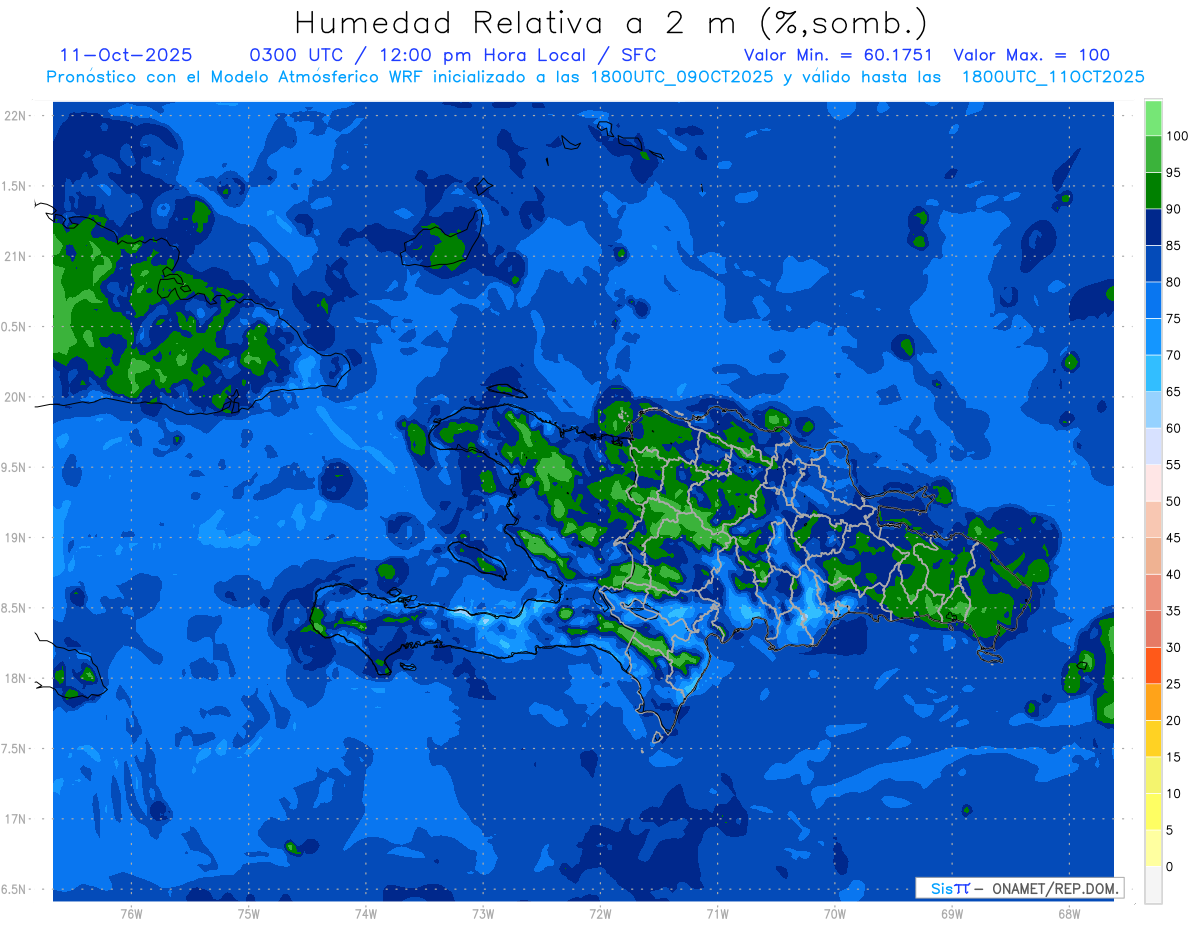The height and width of the screenshot is (927, 1200).
Task: Click the WRF model forecast description line
Action: point(595,77)
